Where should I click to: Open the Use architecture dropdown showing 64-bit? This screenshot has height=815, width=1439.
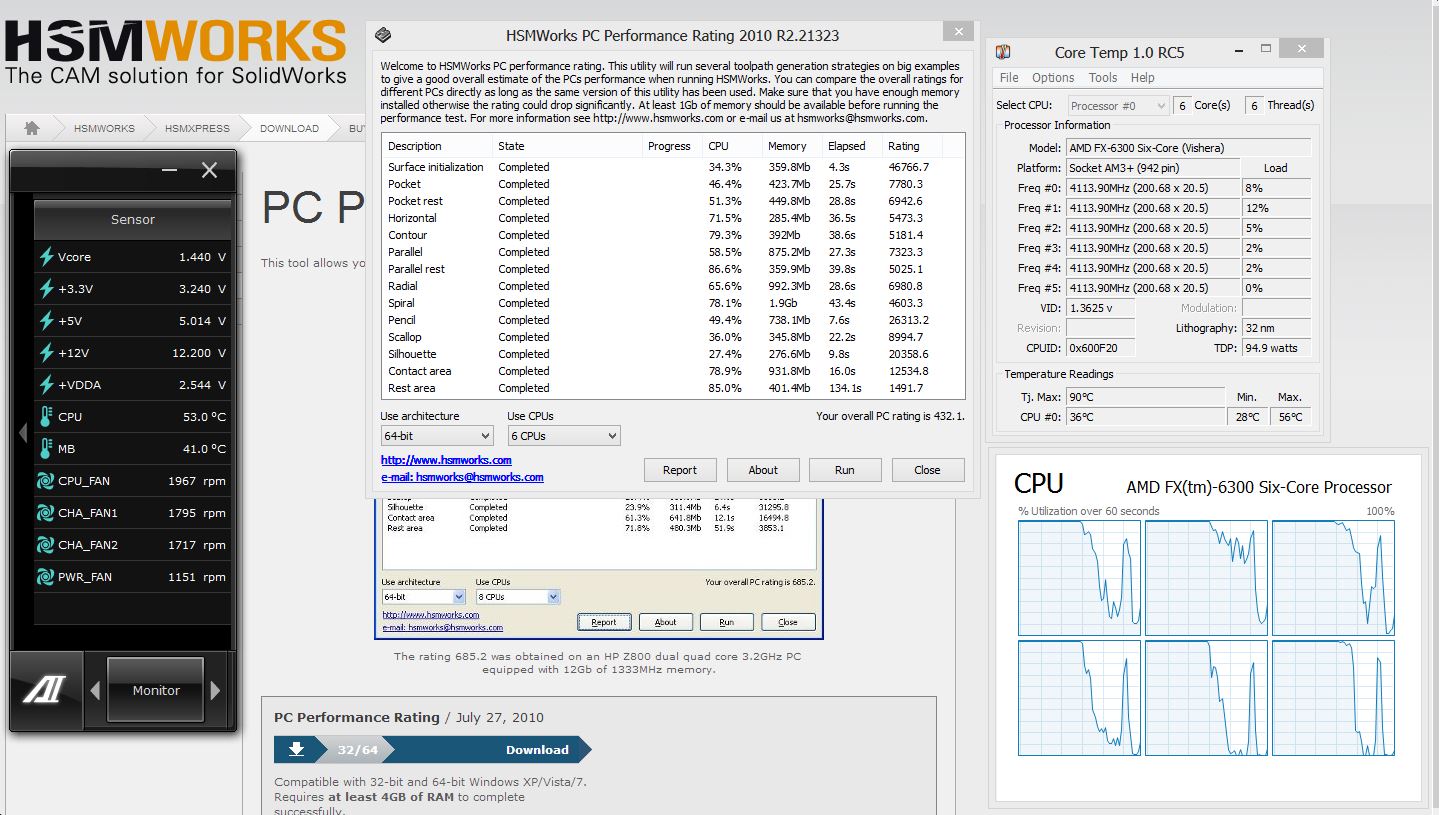point(437,436)
